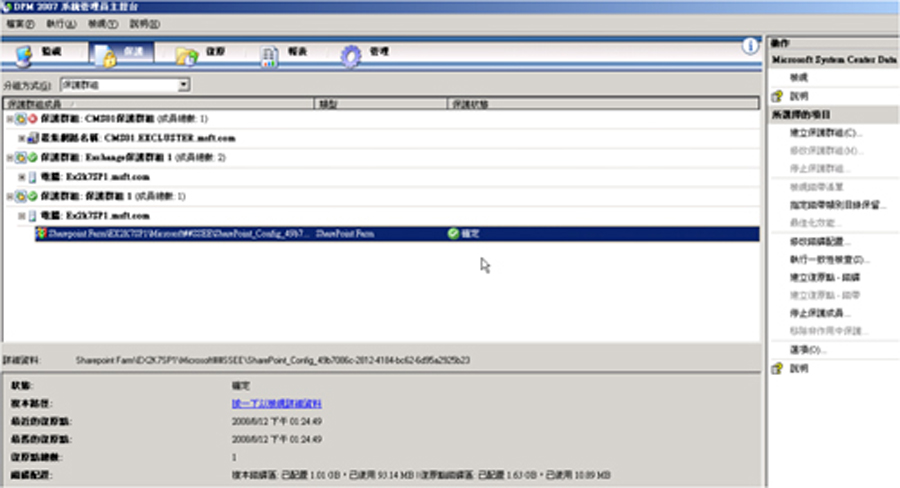Select the Protection (保護) navigation tab
The width and height of the screenshot is (900, 488).
pos(121,53)
